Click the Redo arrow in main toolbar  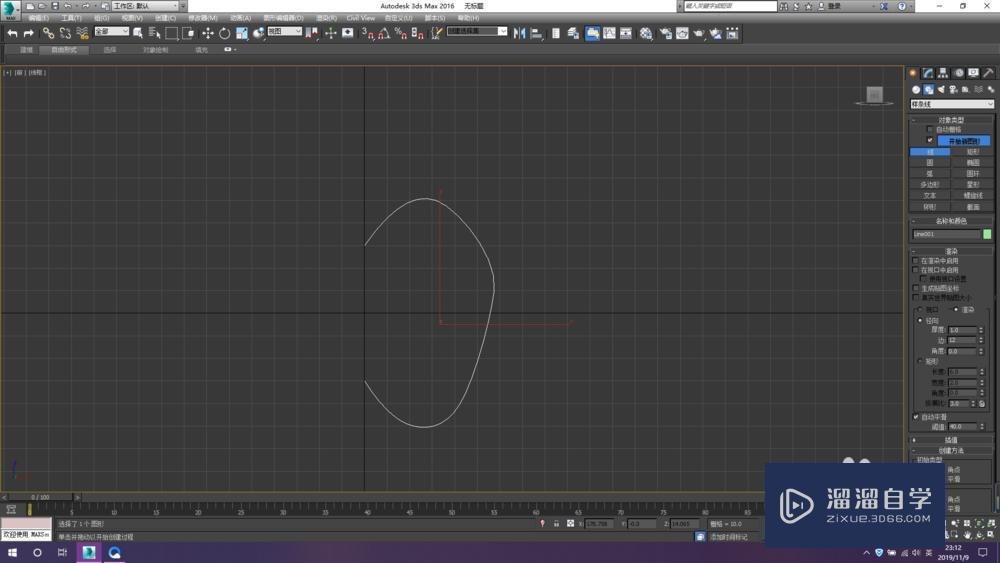point(29,33)
